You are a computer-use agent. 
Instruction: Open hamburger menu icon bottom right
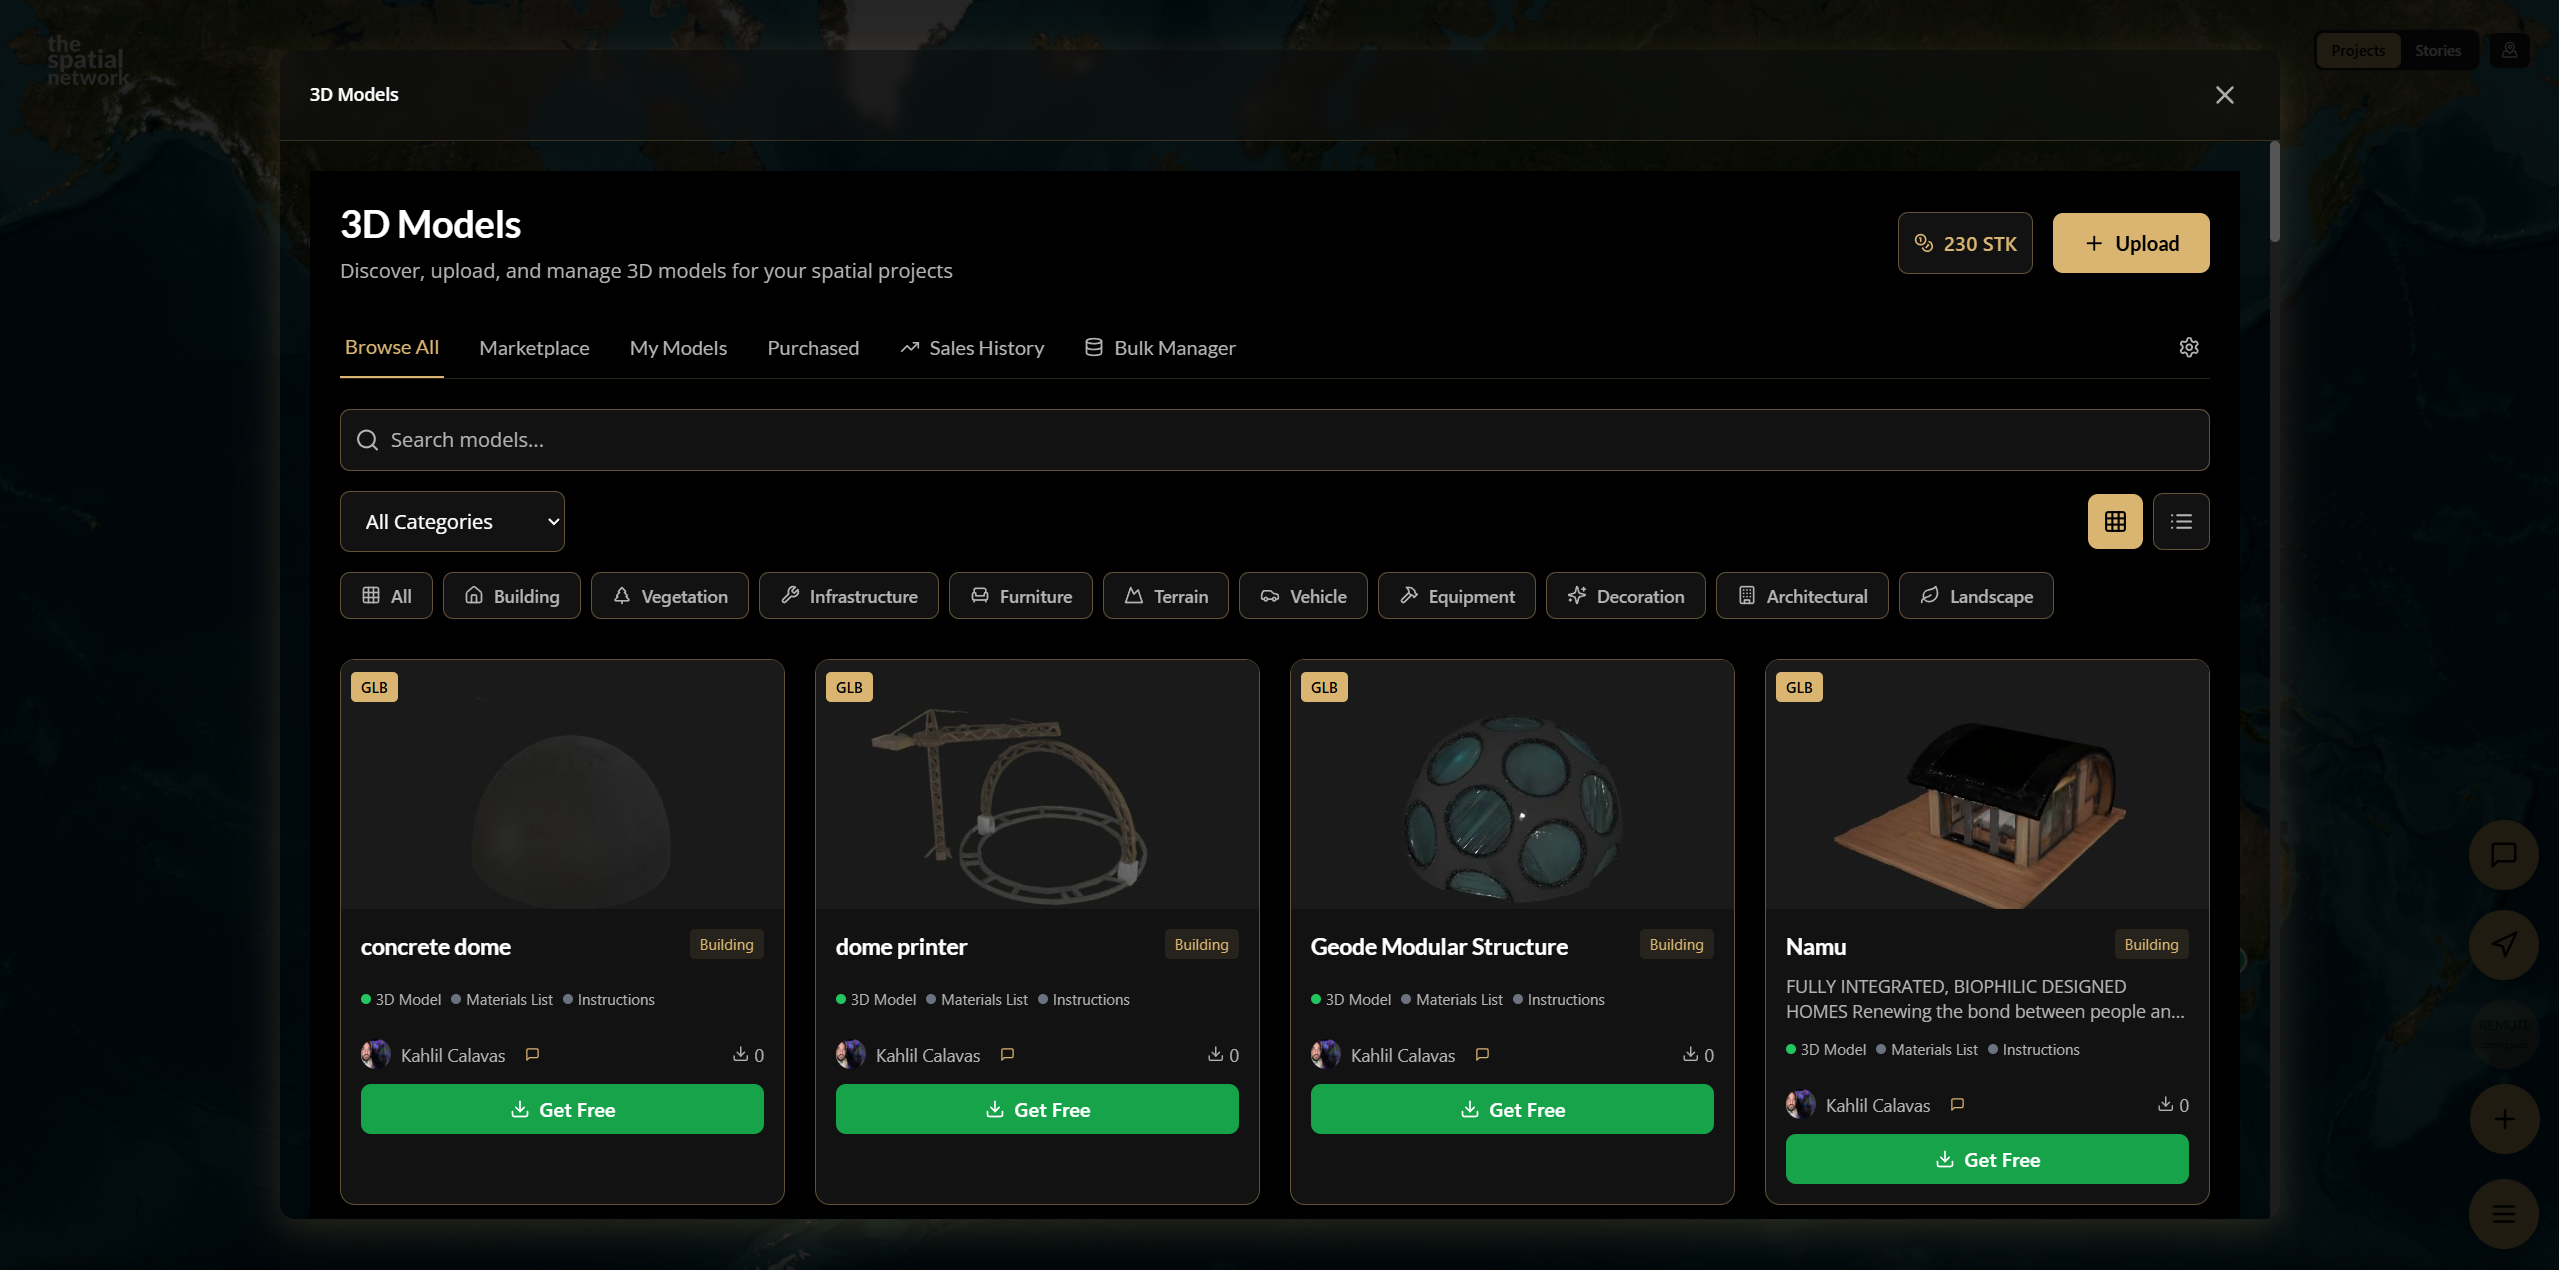[x=2503, y=1214]
